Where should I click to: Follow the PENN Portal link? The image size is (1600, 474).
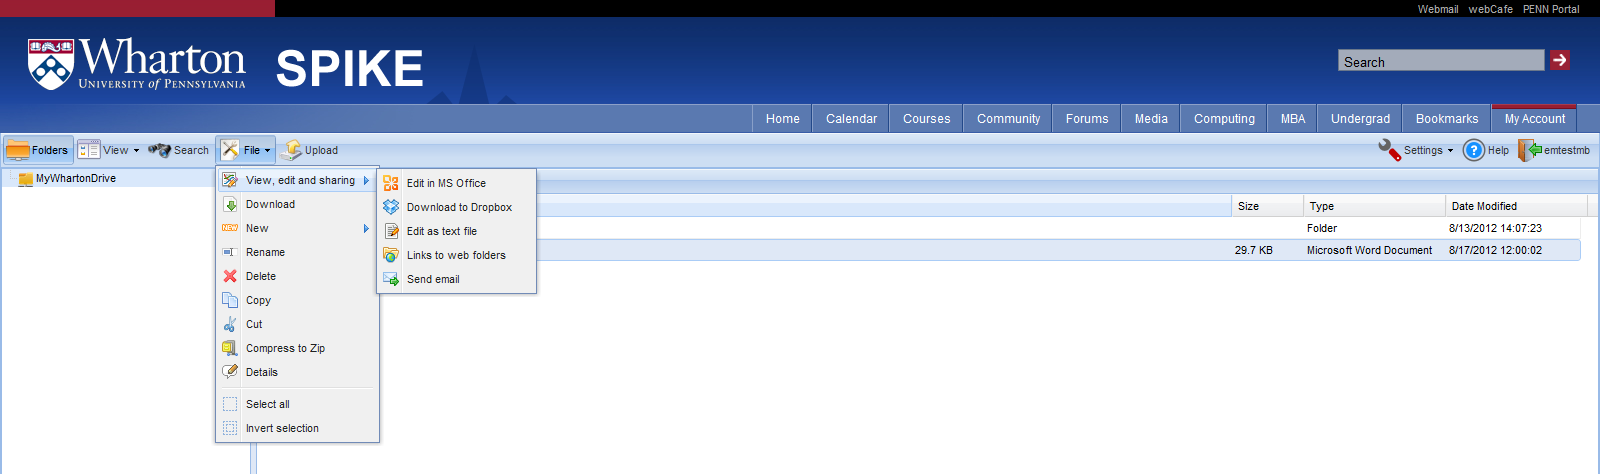tap(1551, 9)
